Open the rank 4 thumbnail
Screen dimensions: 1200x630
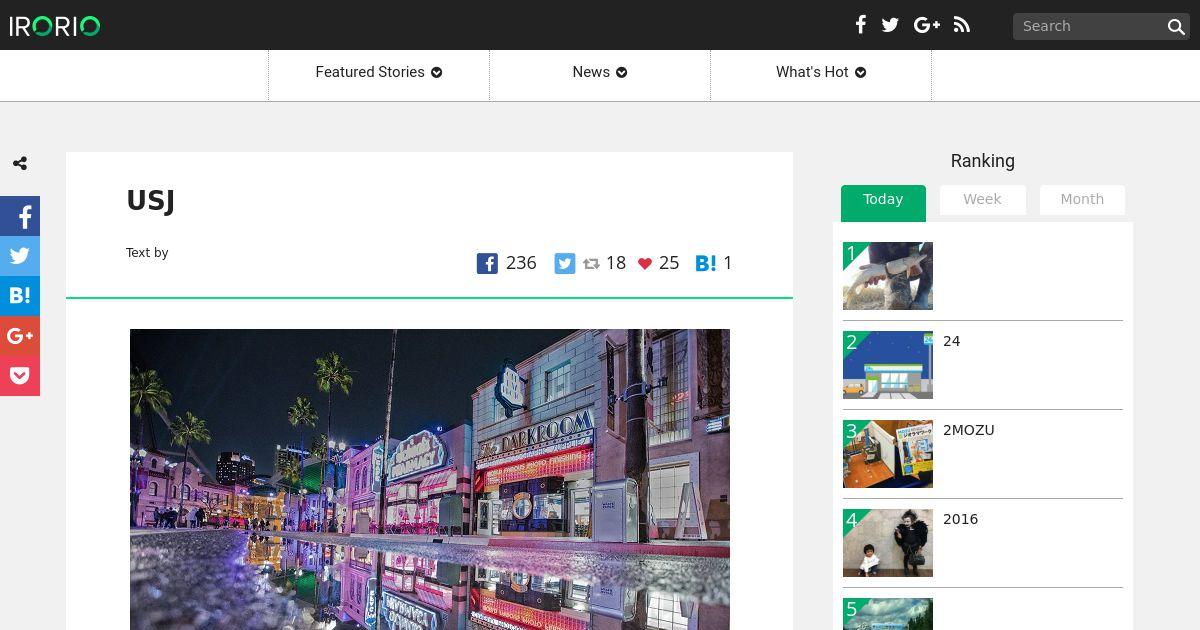(888, 543)
